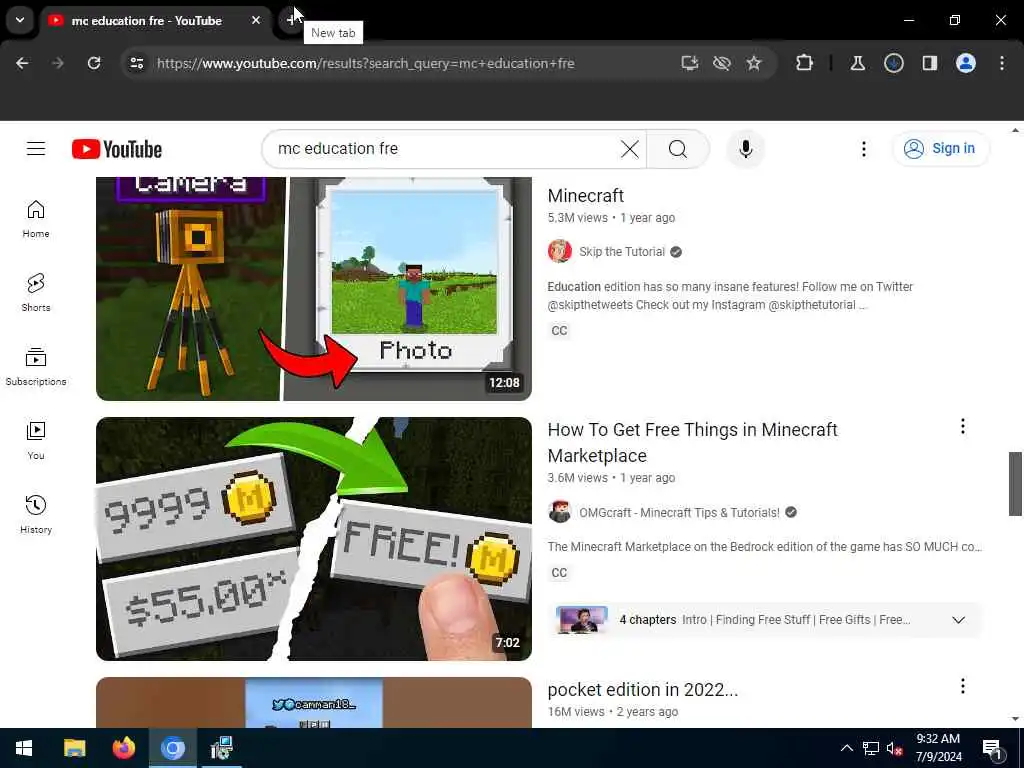Open the OMGcraft channel link
This screenshot has height=768, width=1024.
click(679, 513)
